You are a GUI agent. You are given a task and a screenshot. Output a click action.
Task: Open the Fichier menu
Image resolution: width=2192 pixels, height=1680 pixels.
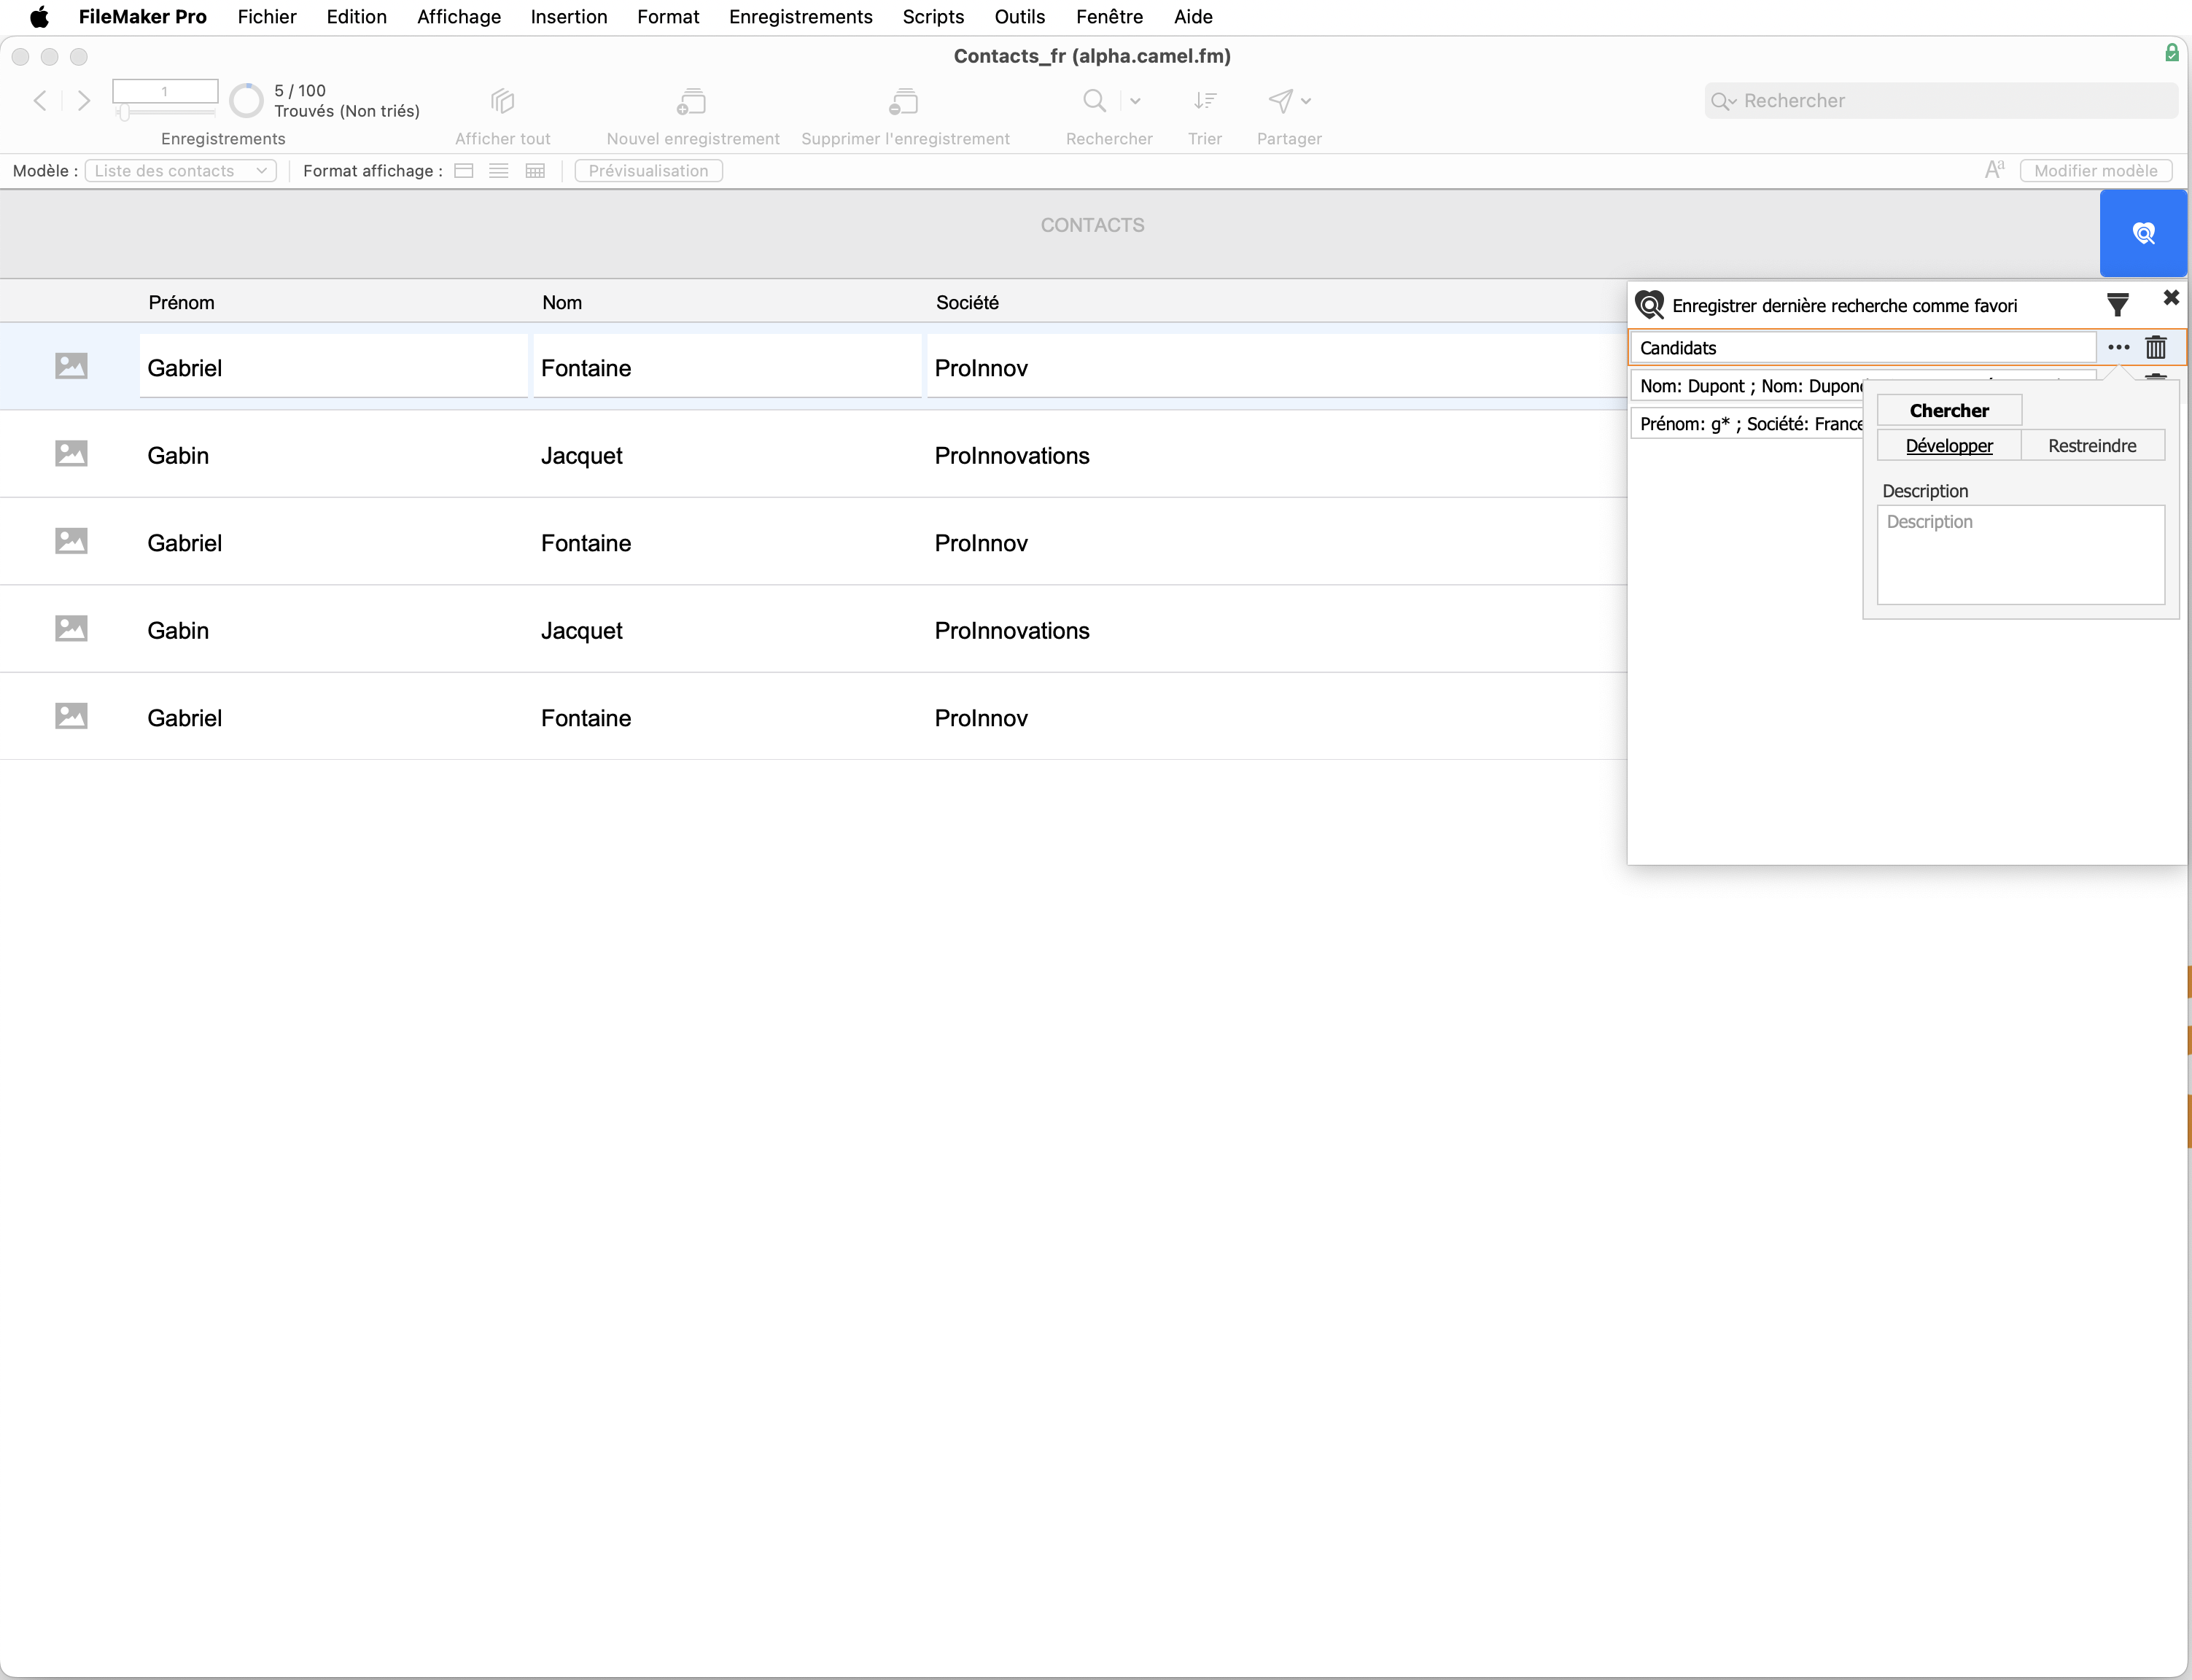click(x=267, y=17)
